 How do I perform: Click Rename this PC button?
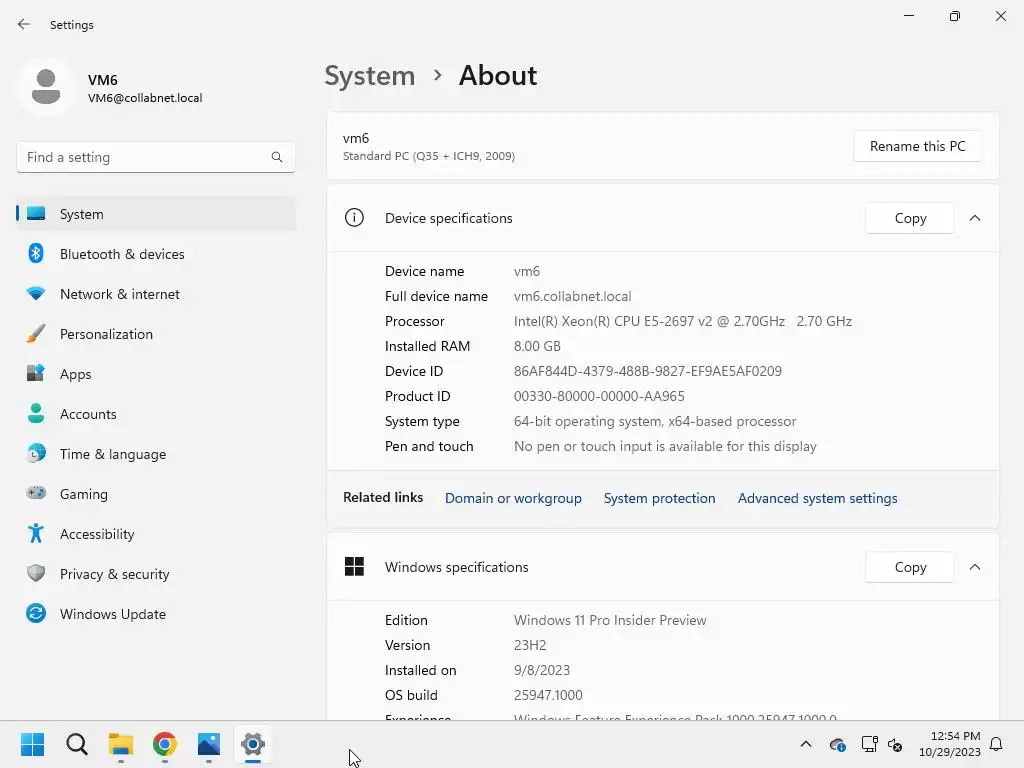click(x=917, y=146)
